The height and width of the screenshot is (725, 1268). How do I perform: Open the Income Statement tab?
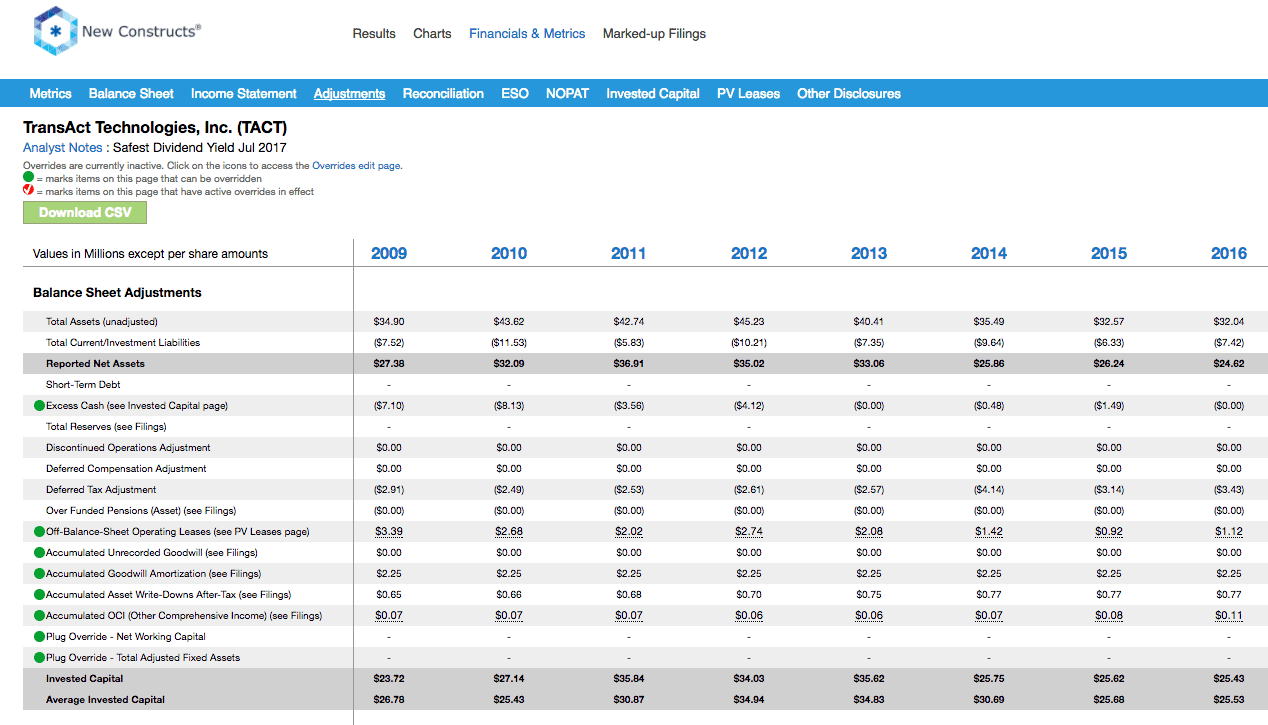click(244, 94)
